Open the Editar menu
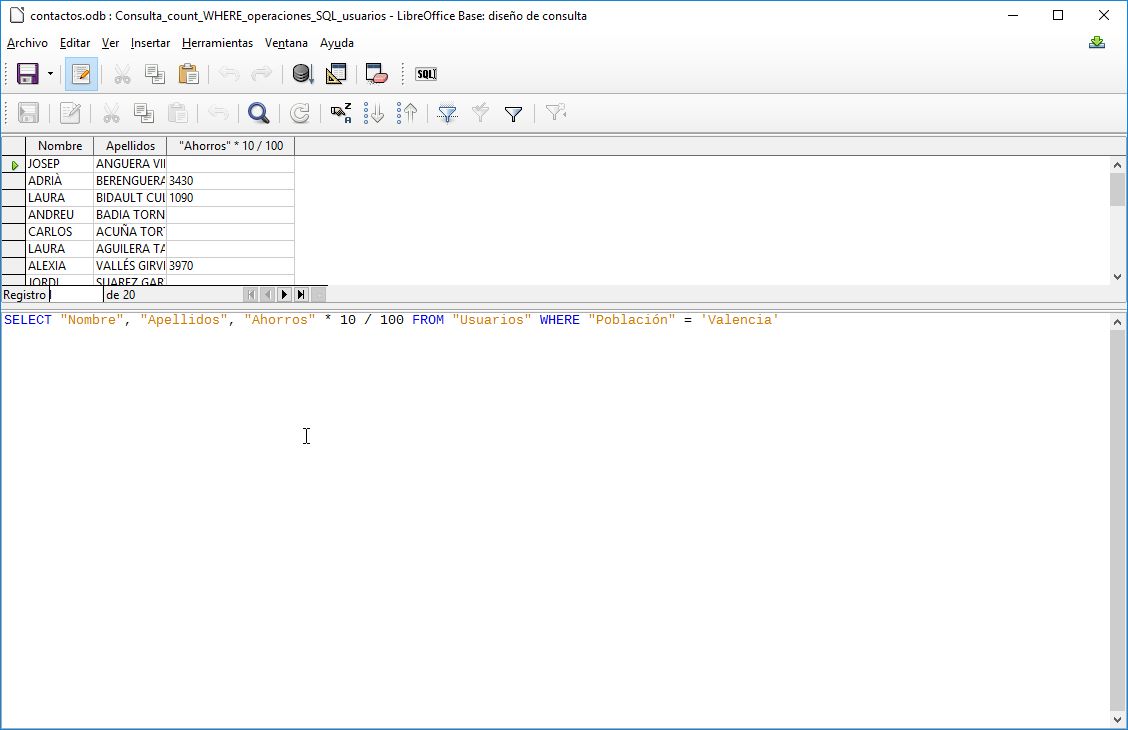Image resolution: width=1128 pixels, height=730 pixels. 75,43
